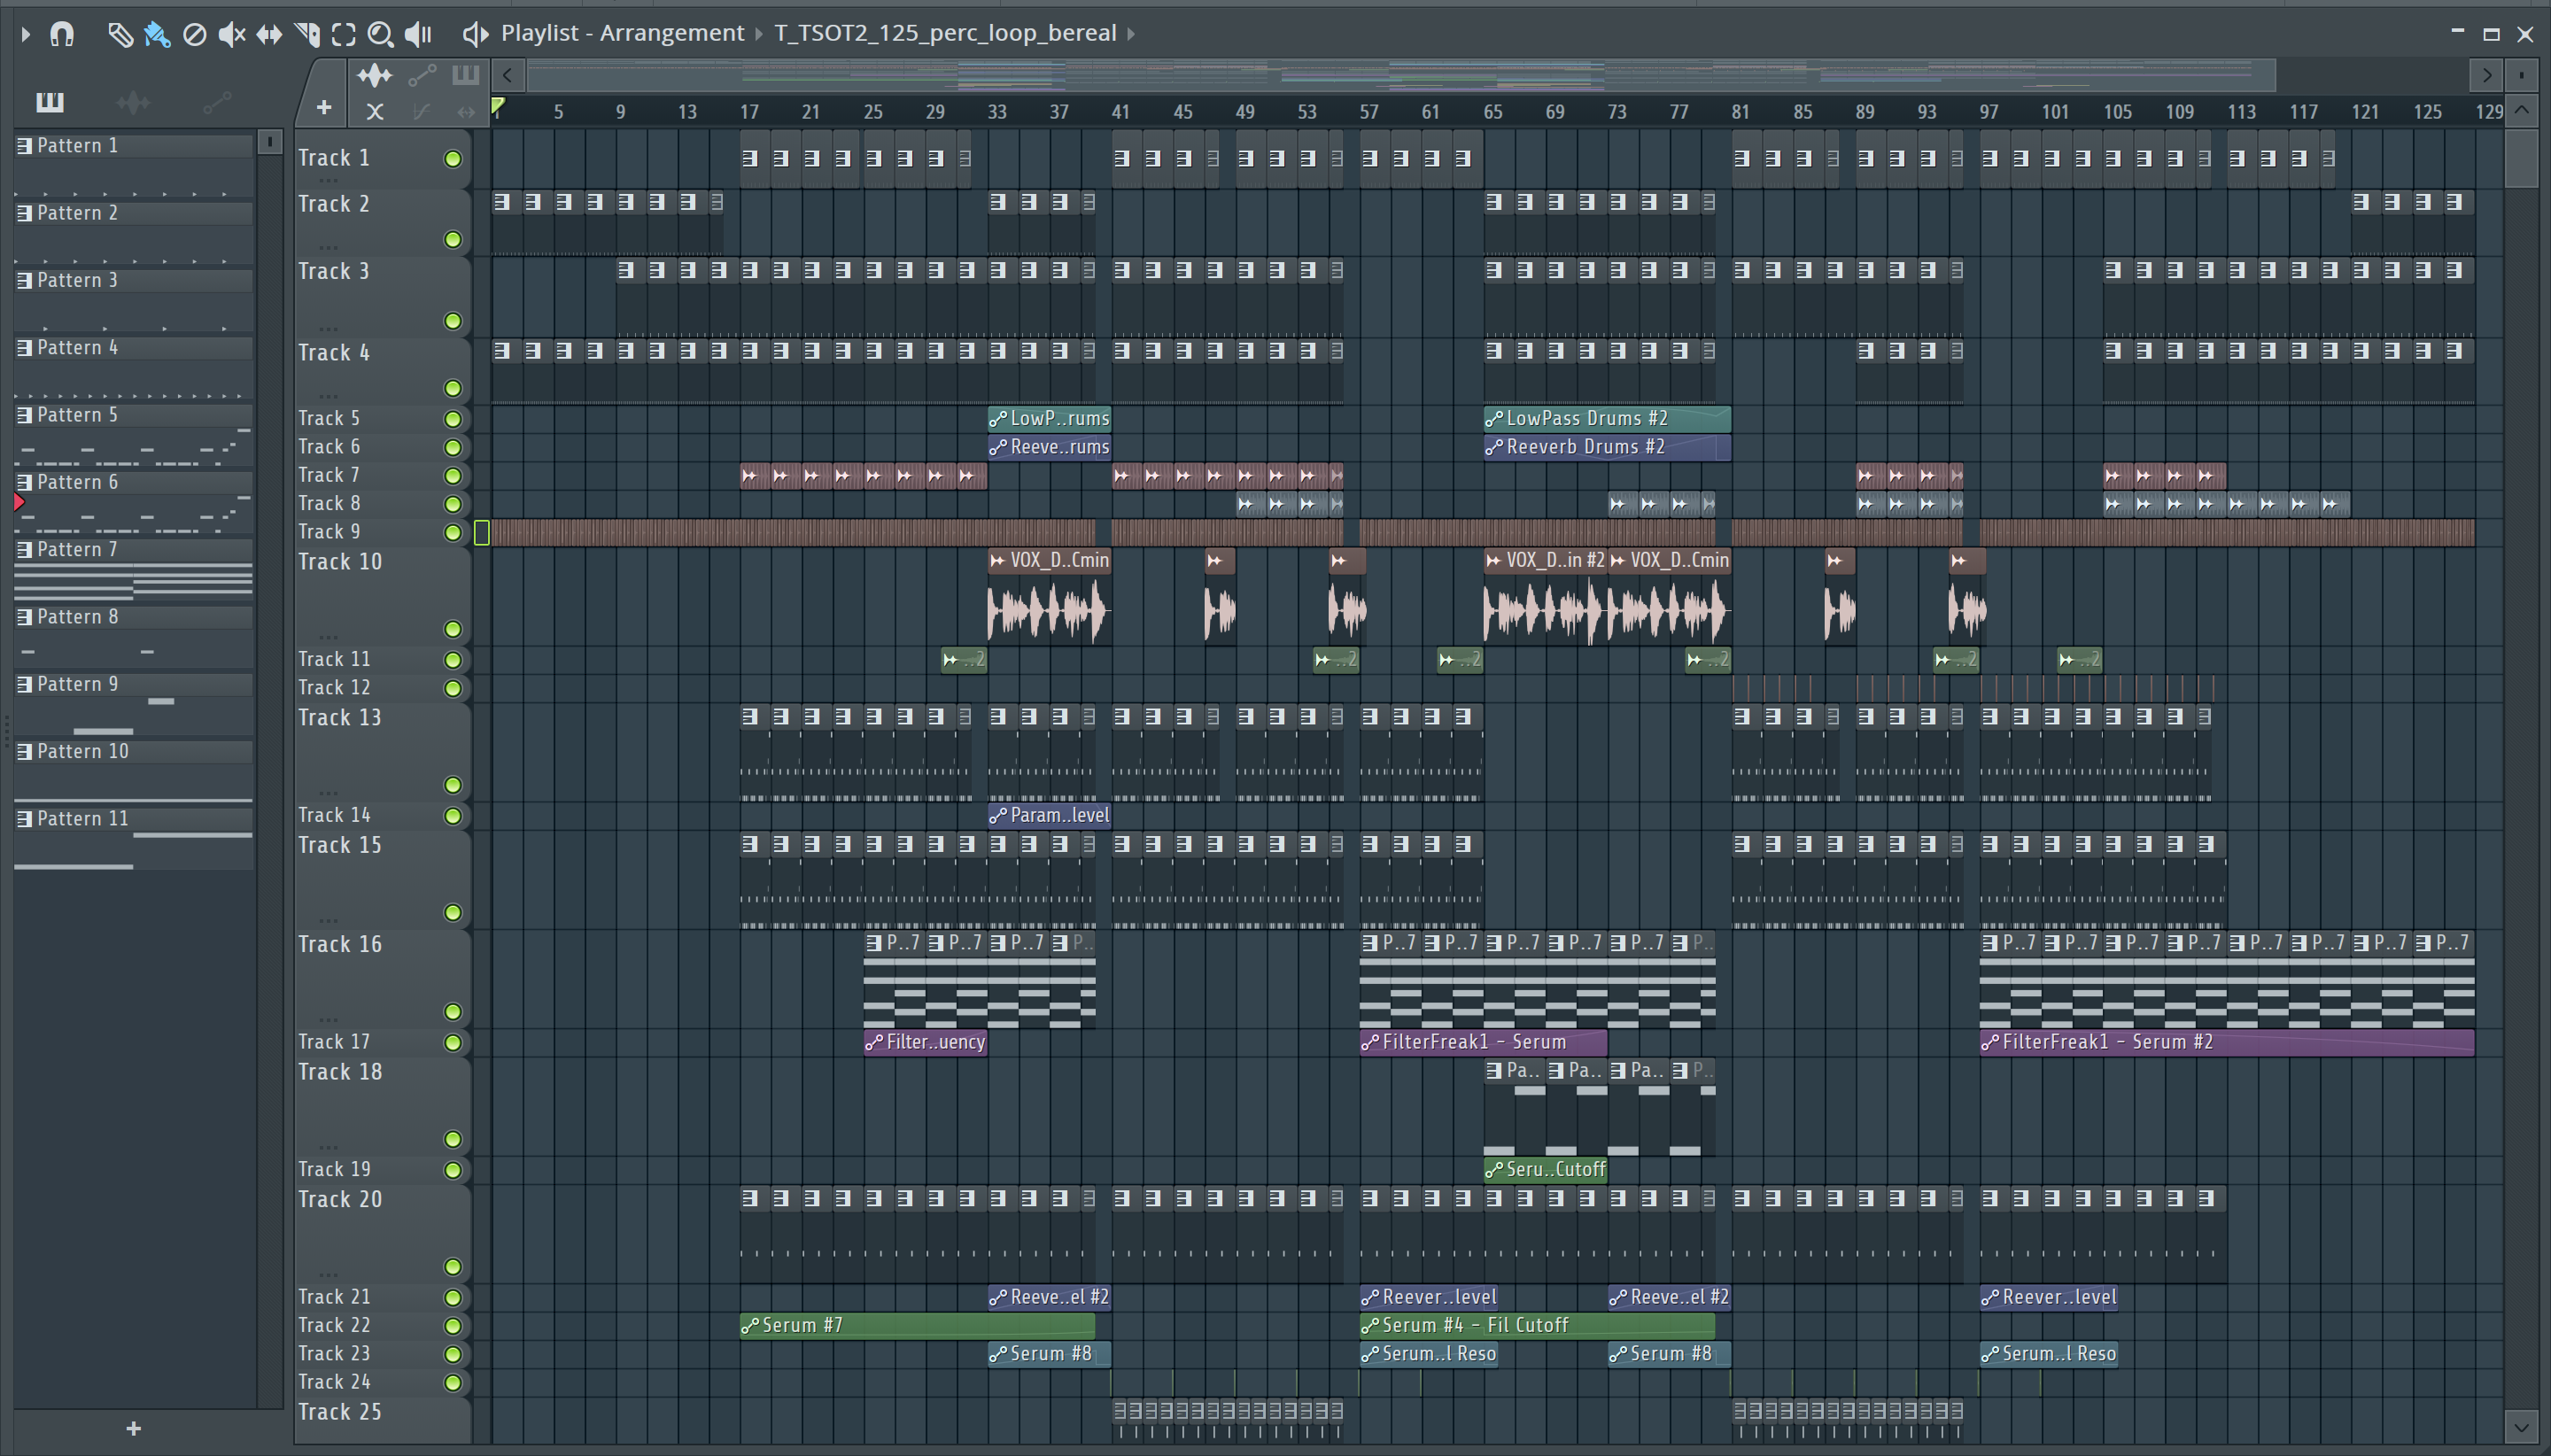
Task: Toggle Track 9 mute LED
Action: pyautogui.click(x=453, y=533)
